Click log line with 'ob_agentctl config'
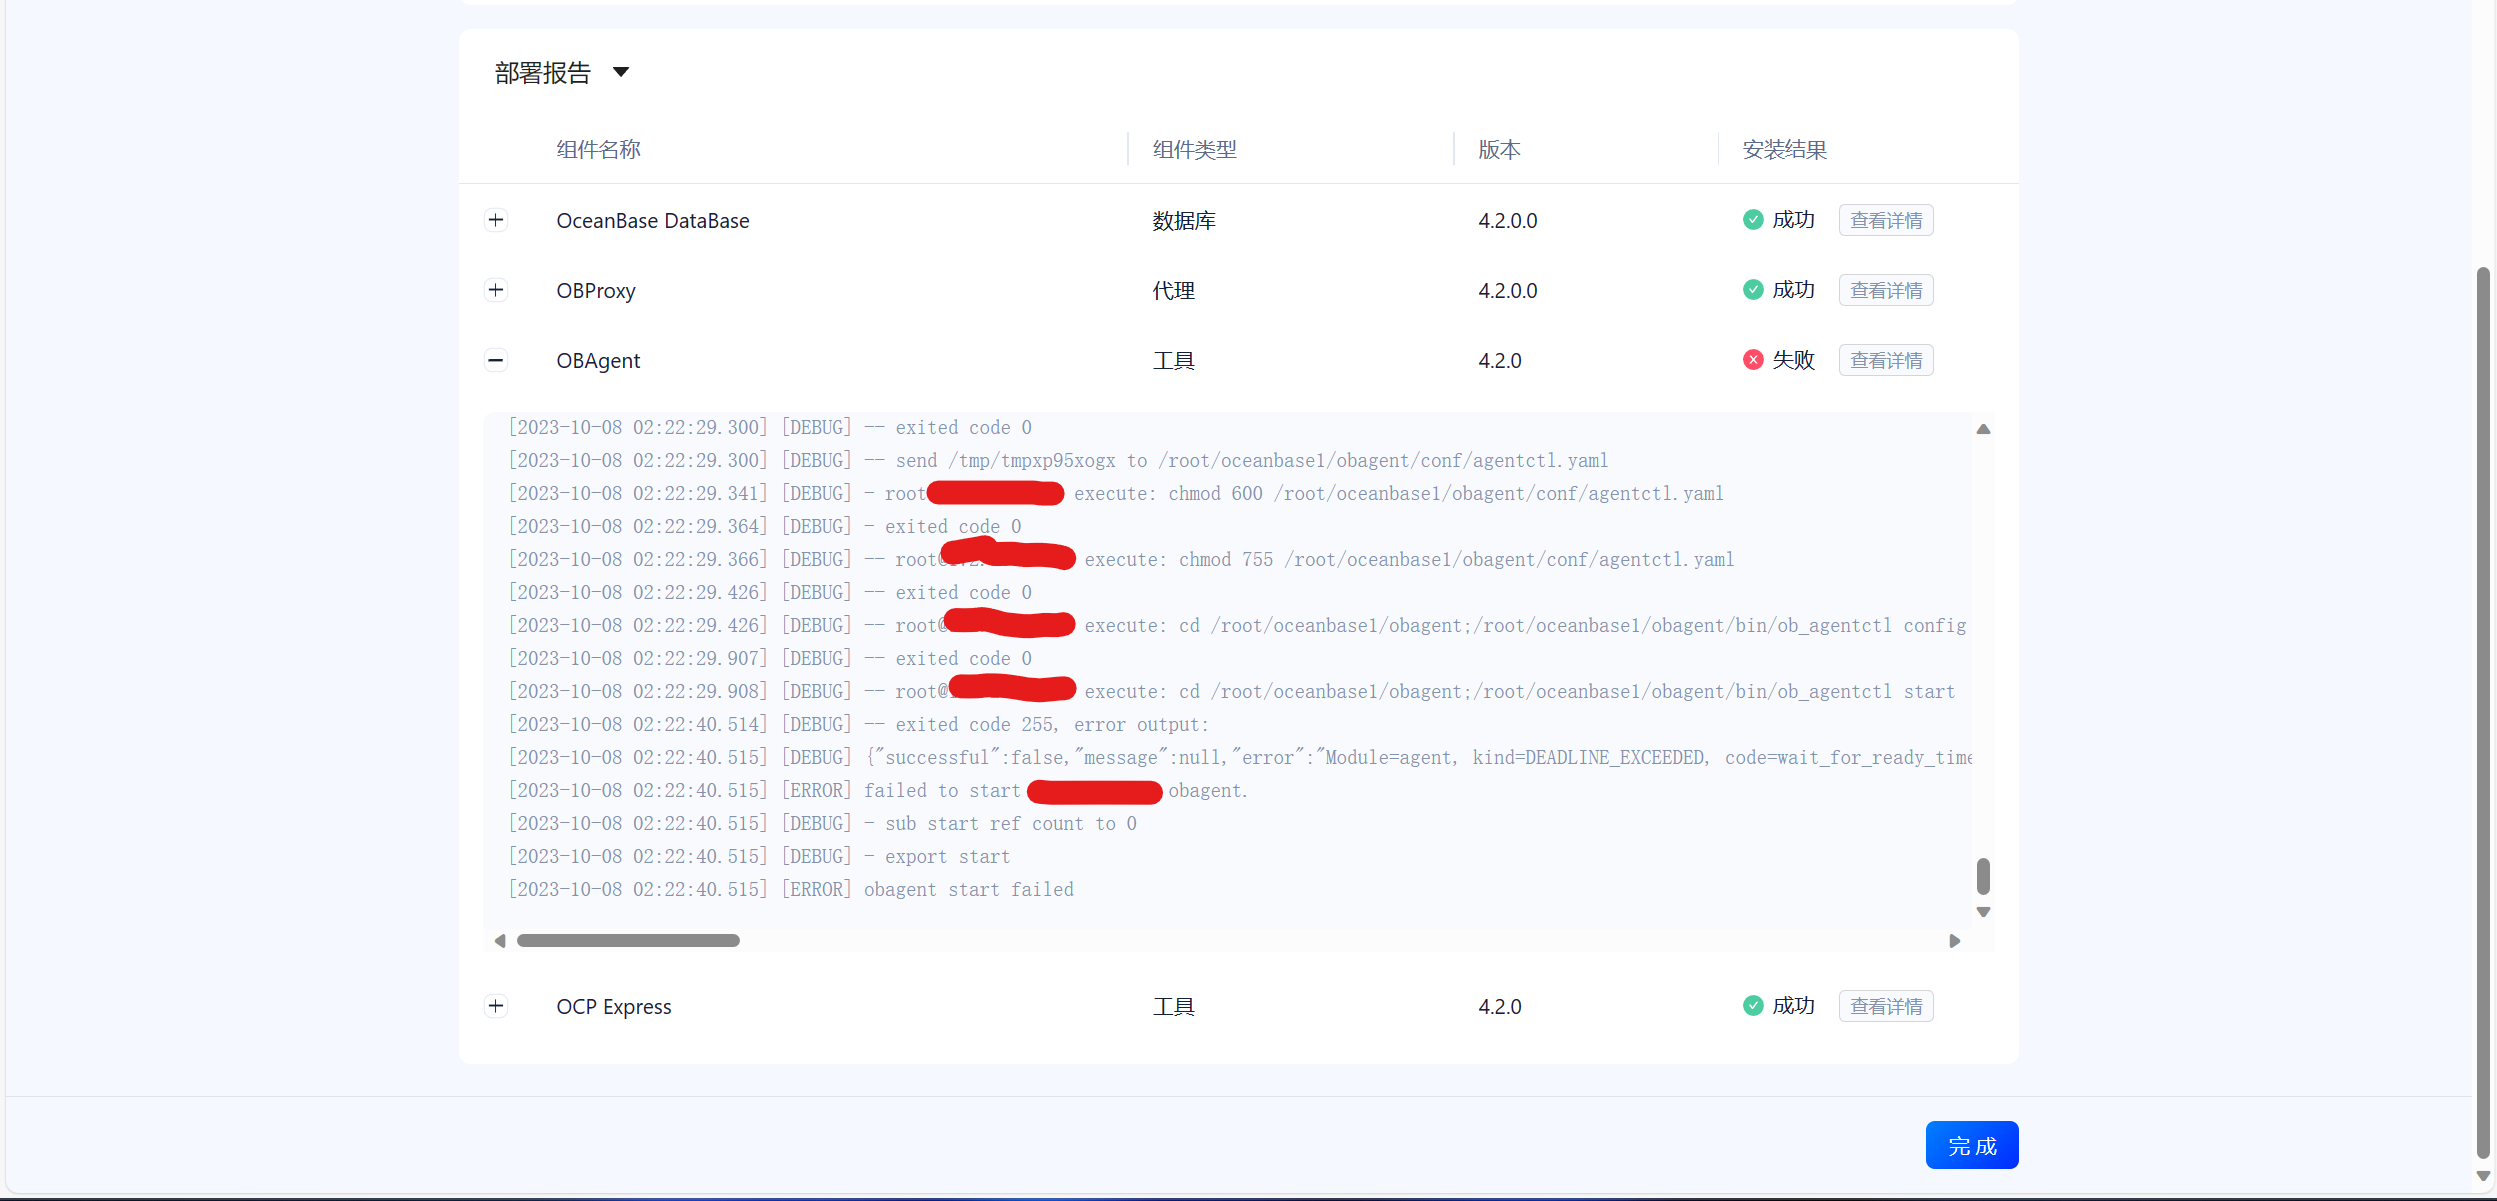 1237,626
